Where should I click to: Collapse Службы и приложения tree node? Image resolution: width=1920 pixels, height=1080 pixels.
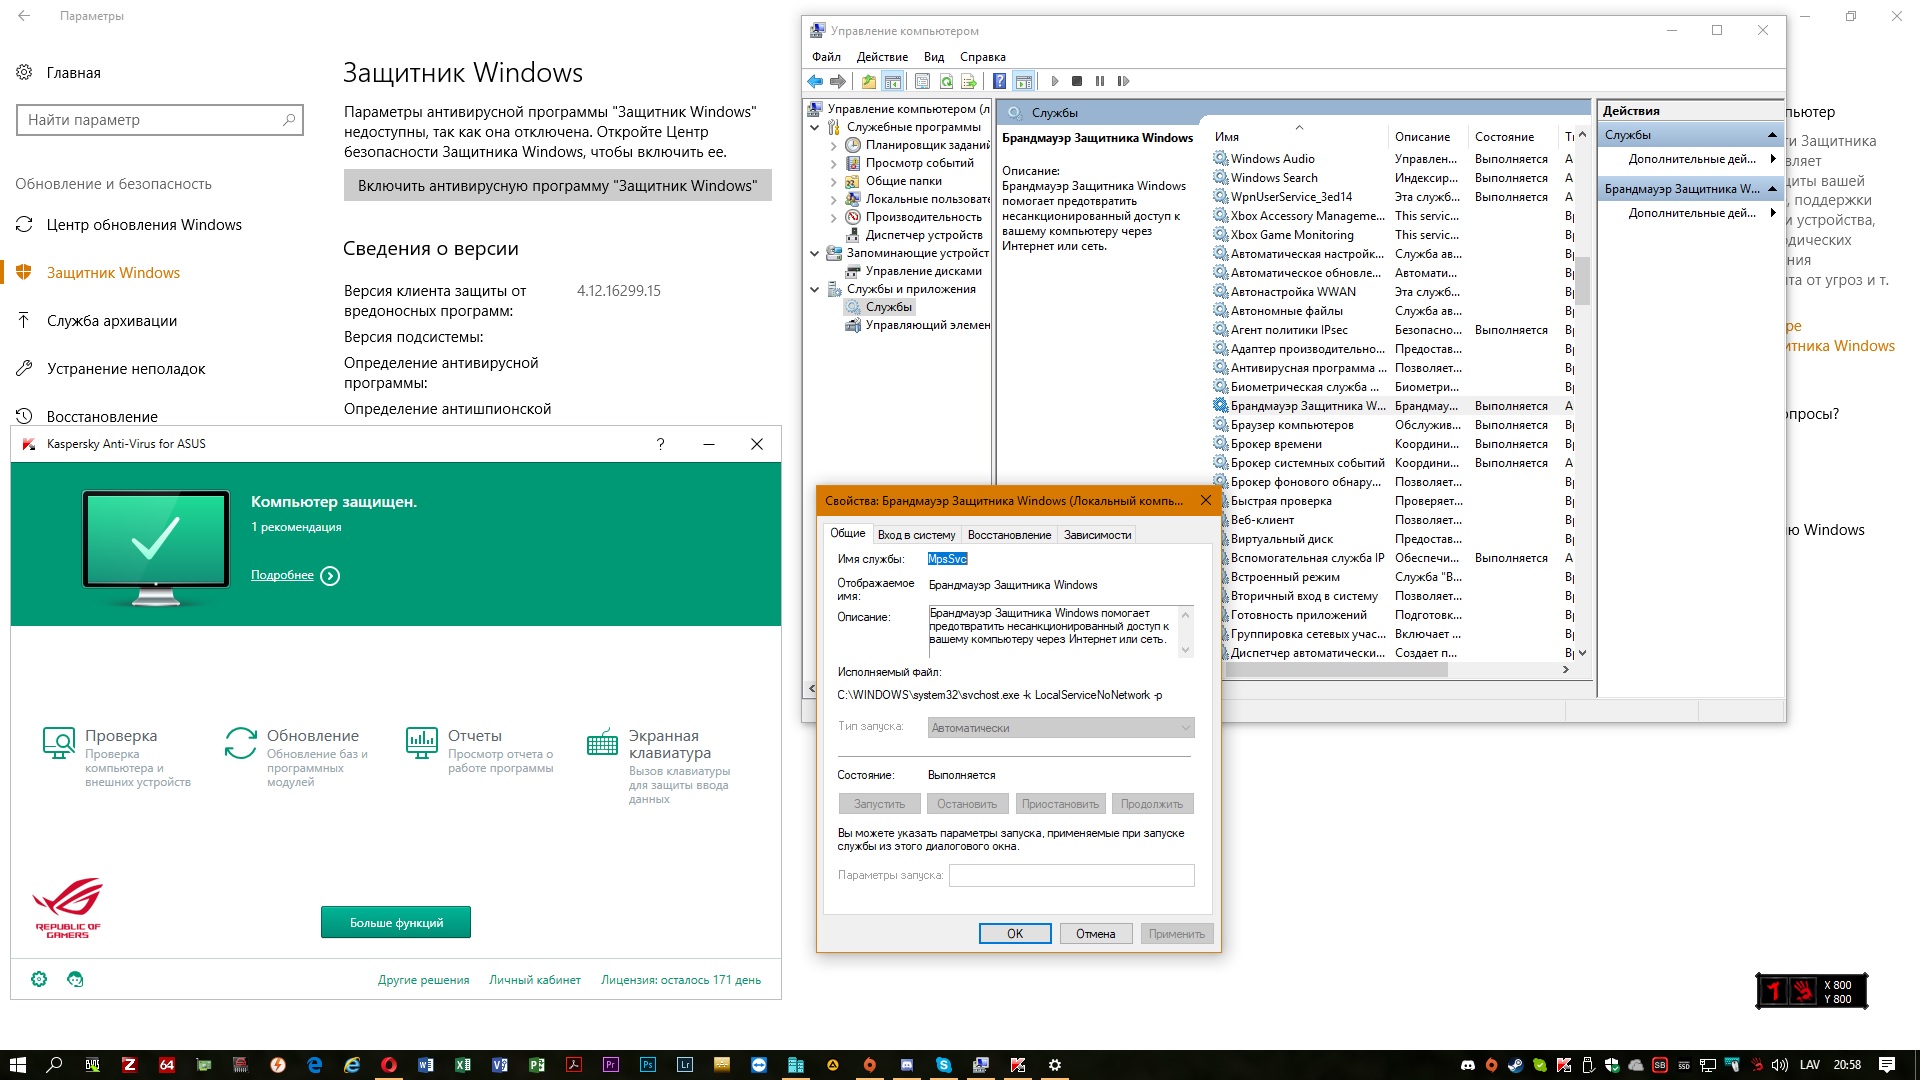(815, 289)
